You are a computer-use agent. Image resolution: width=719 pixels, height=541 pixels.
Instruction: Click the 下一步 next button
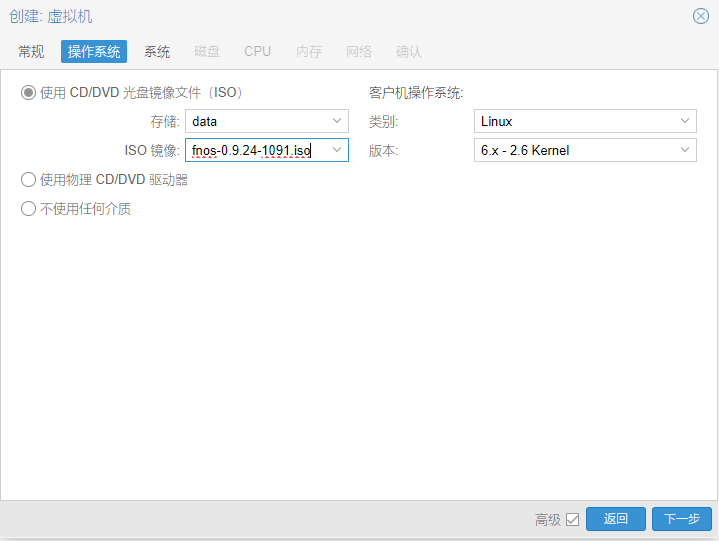[x=682, y=519]
